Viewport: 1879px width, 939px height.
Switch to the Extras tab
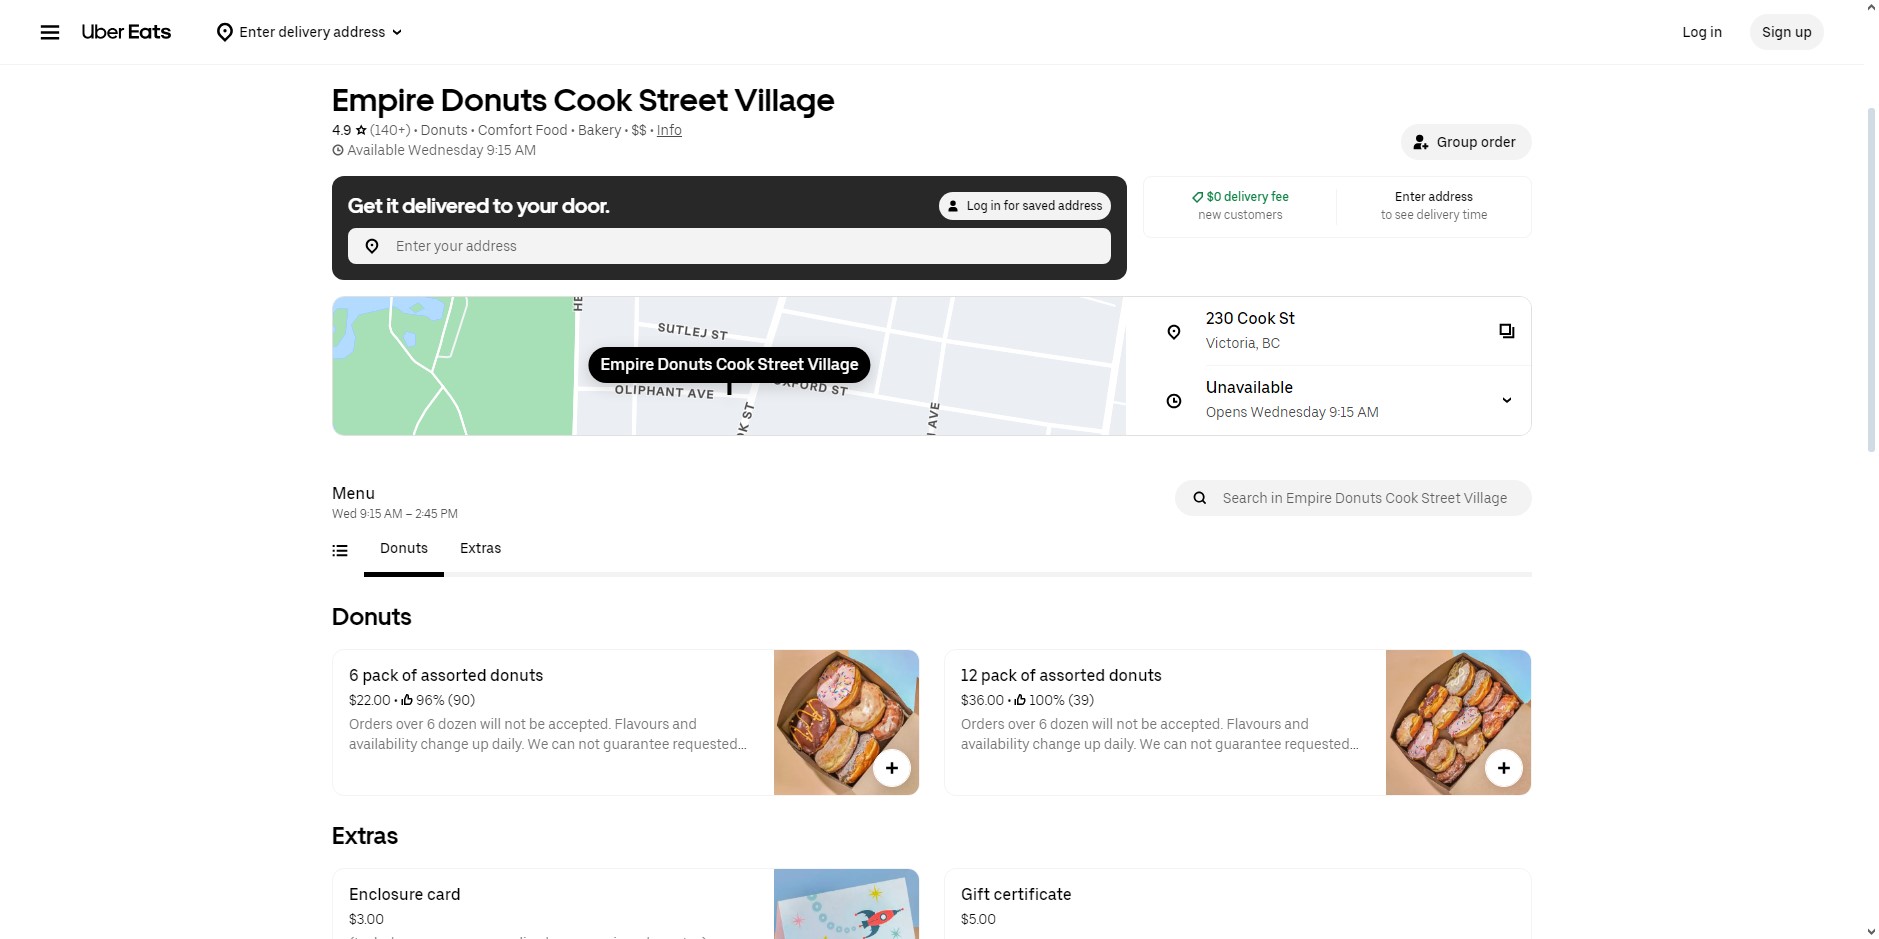click(480, 549)
